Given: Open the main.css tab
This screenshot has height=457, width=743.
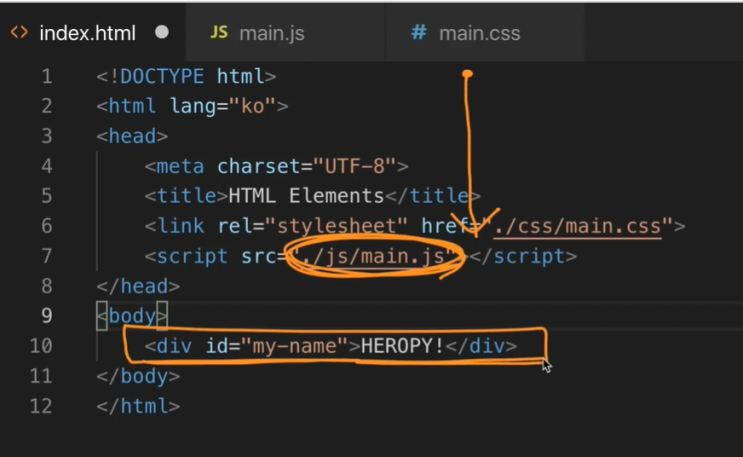Looking at the screenshot, I should [484, 33].
